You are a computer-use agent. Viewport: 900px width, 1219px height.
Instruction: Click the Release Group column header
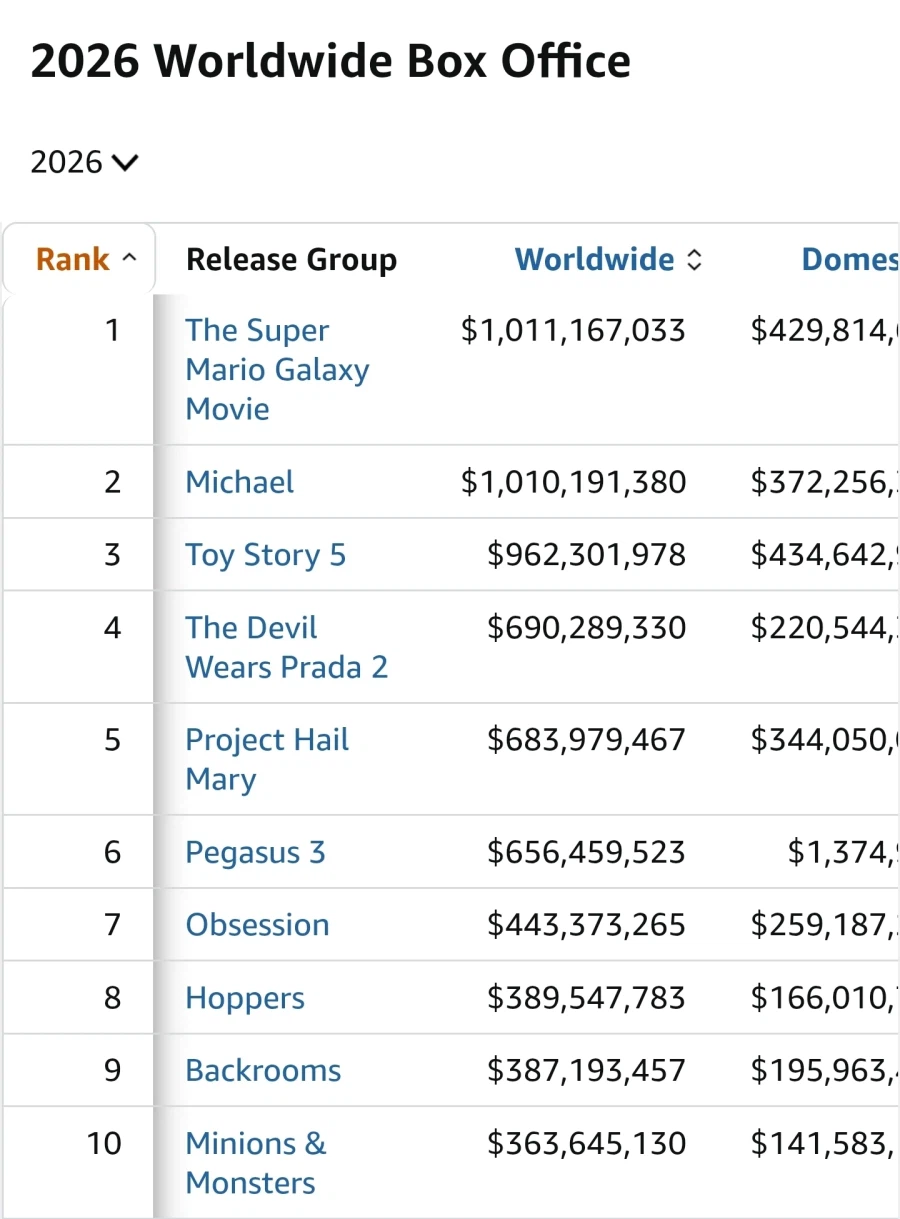click(291, 260)
